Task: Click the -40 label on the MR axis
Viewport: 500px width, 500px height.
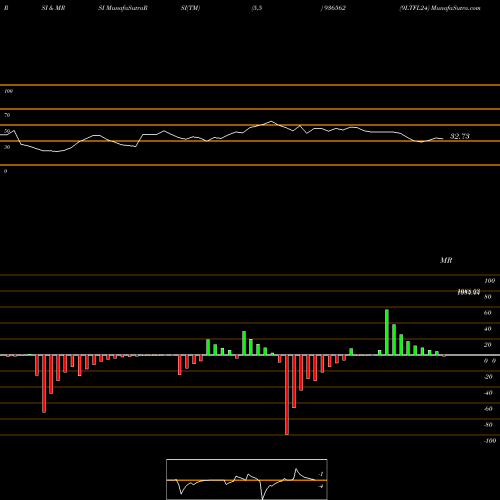Action: pyautogui.click(x=488, y=393)
